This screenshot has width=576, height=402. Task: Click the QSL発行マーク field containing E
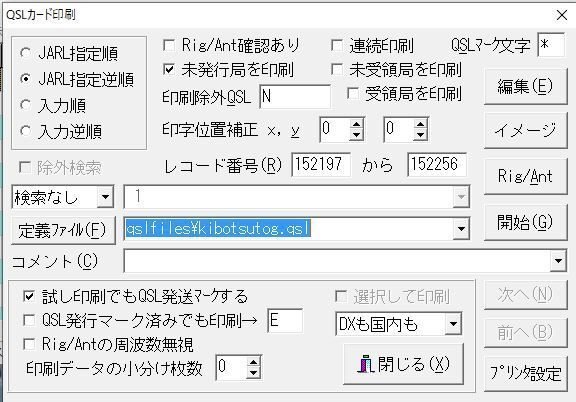tap(285, 321)
